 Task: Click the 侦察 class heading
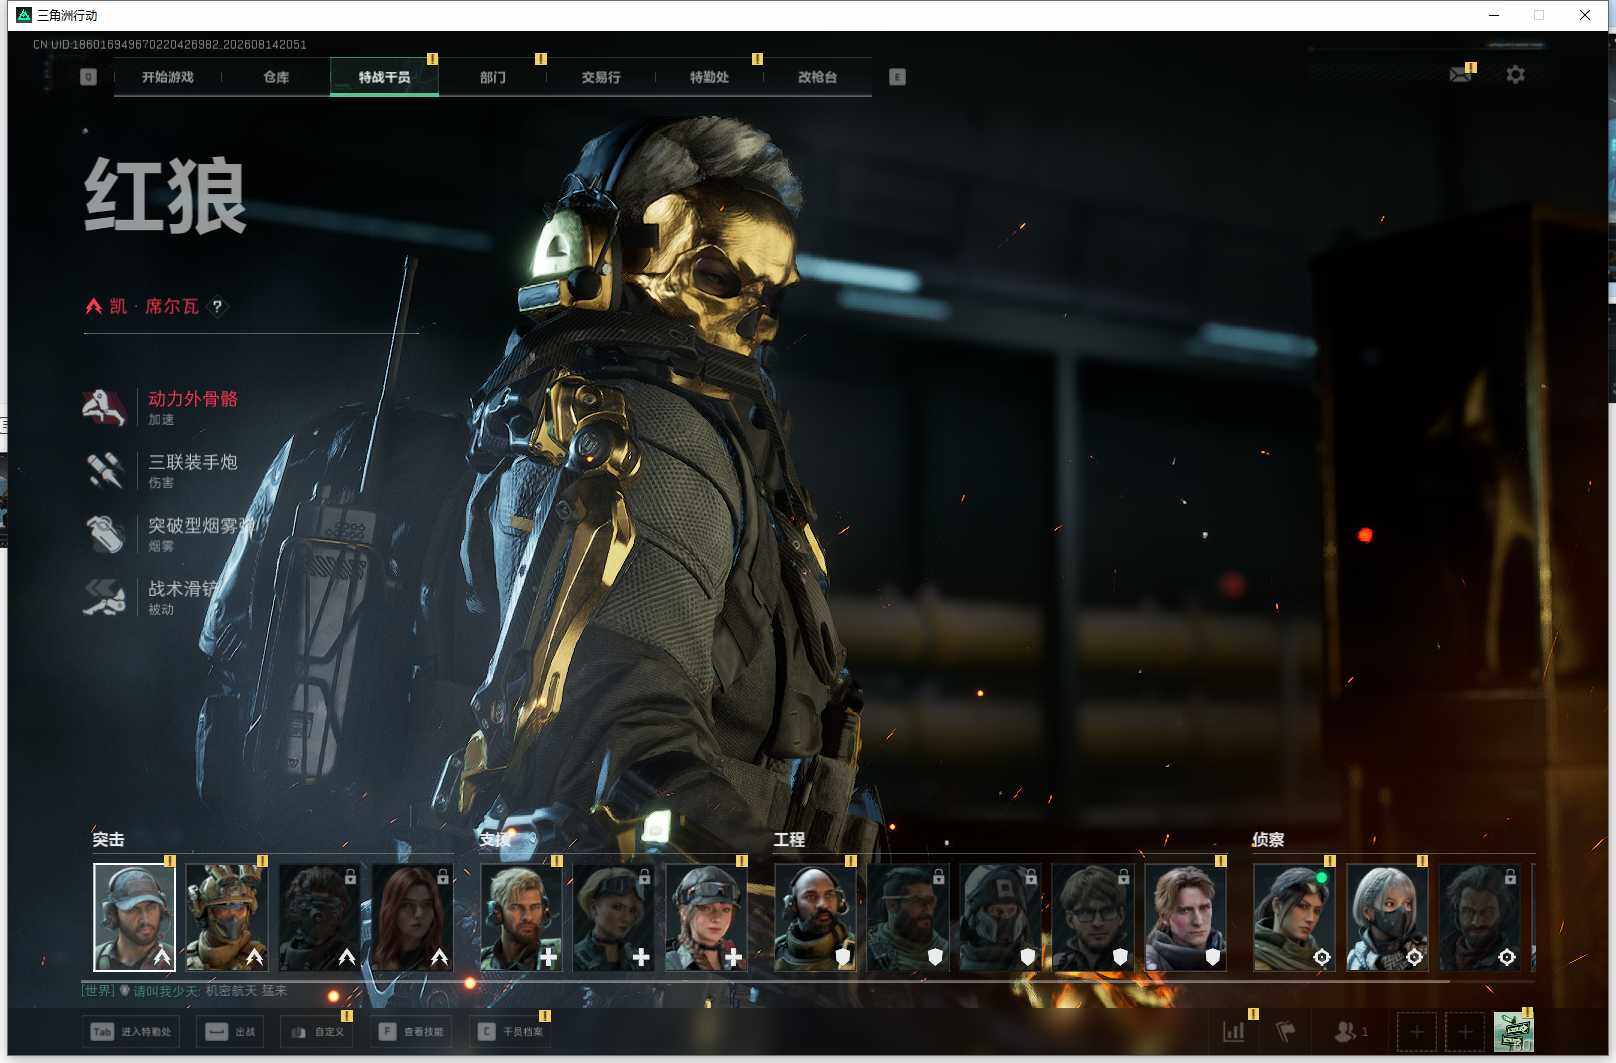(x=1268, y=840)
